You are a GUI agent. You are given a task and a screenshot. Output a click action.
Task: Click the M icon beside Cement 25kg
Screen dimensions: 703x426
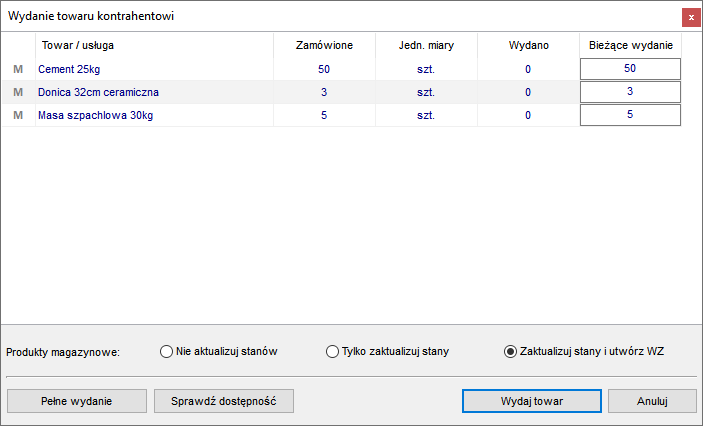[18, 69]
